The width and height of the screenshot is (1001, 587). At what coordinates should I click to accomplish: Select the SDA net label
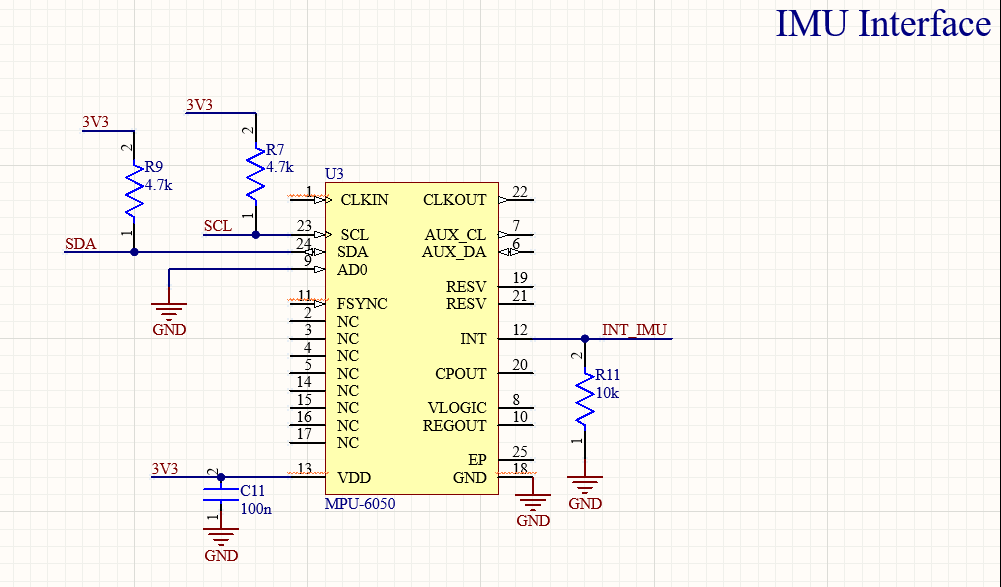(80, 244)
